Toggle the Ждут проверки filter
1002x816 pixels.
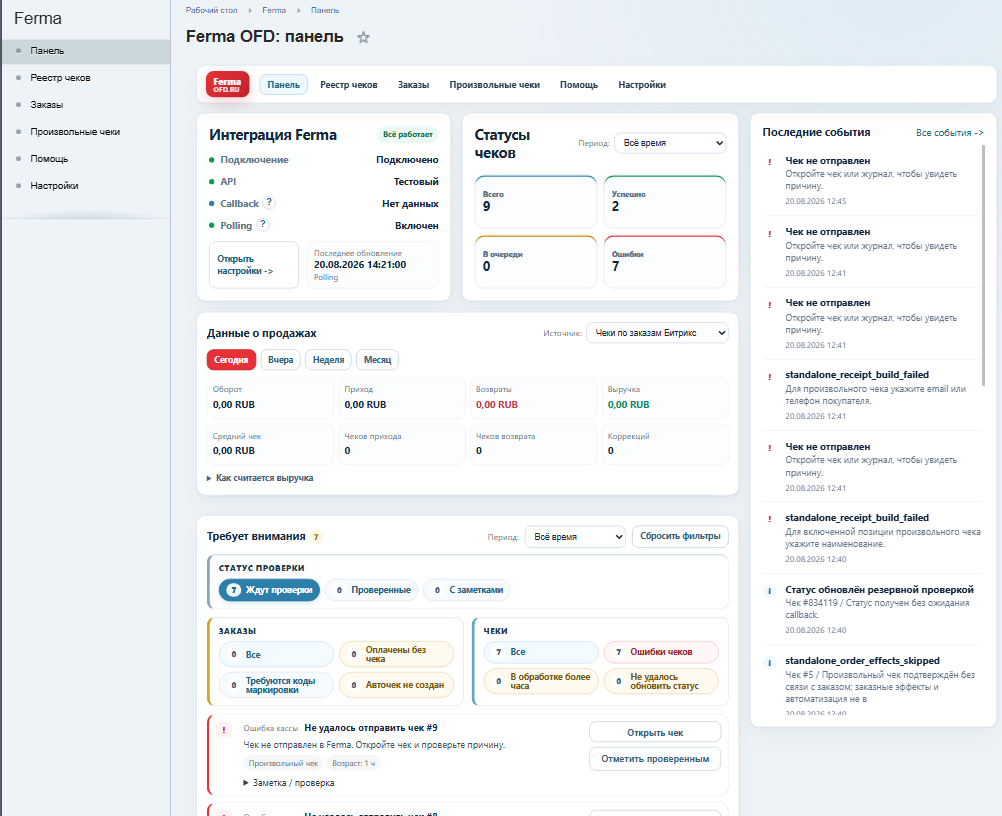click(269, 590)
